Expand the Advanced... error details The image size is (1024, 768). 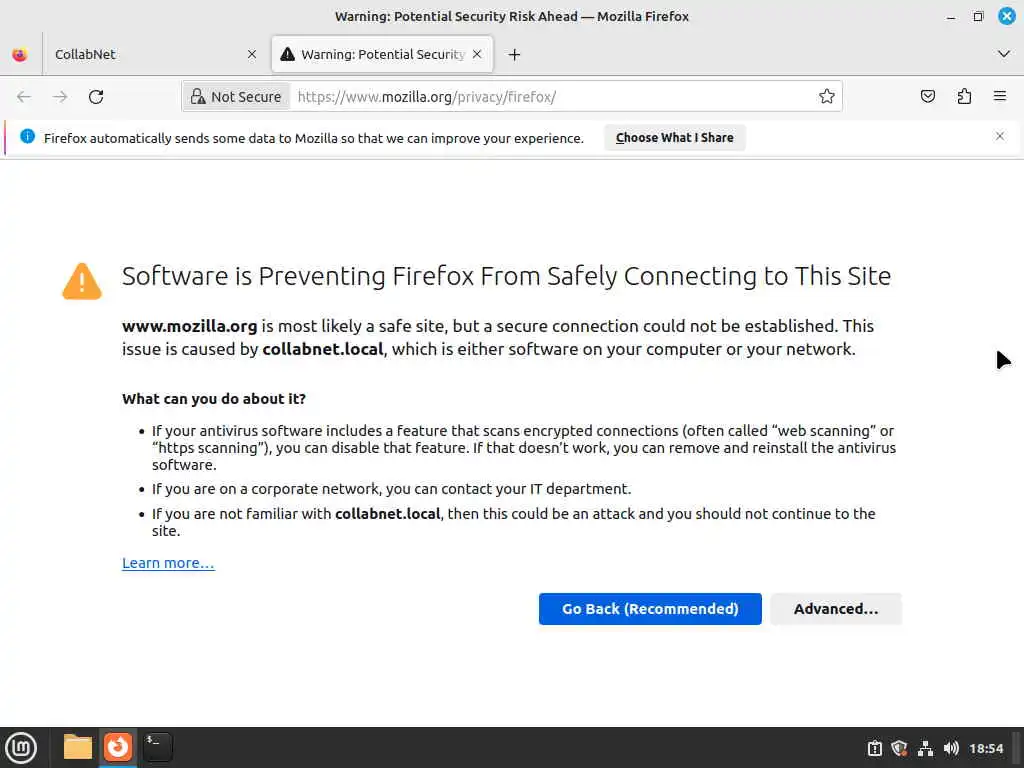[836, 609]
